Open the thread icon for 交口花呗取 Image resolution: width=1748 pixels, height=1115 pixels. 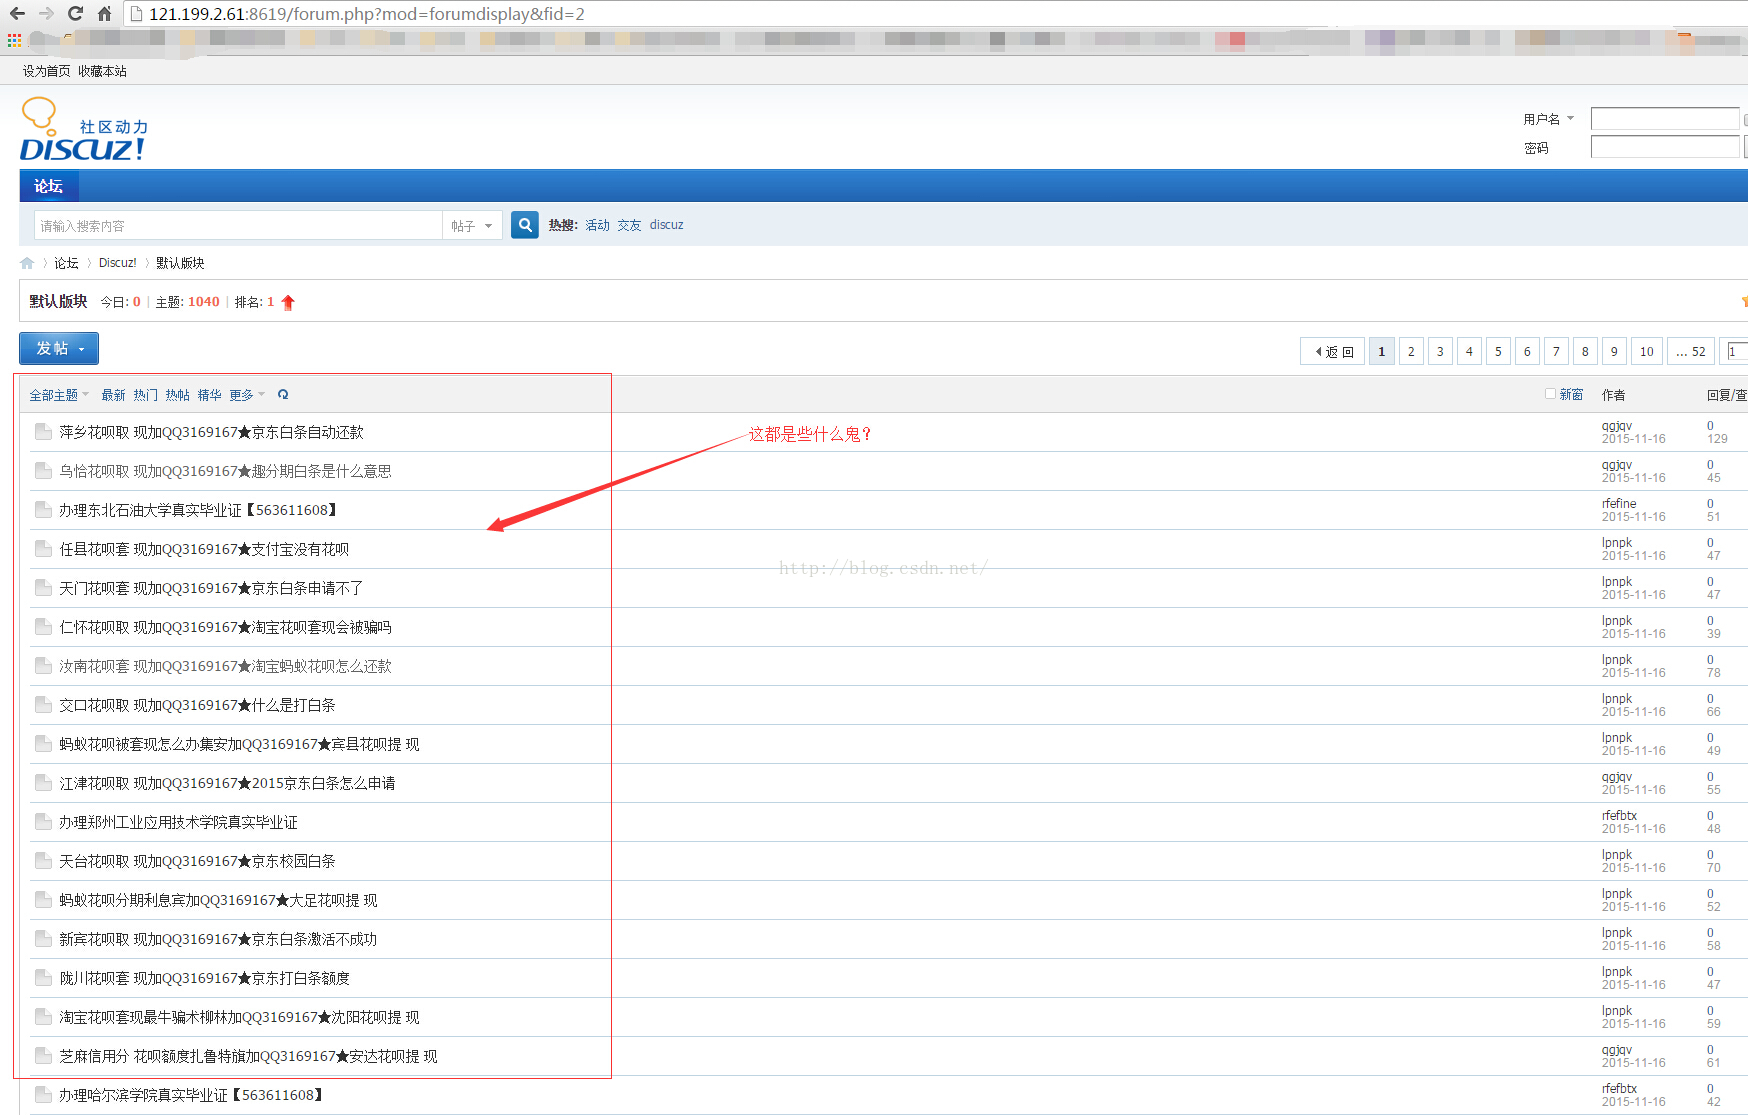click(x=43, y=705)
